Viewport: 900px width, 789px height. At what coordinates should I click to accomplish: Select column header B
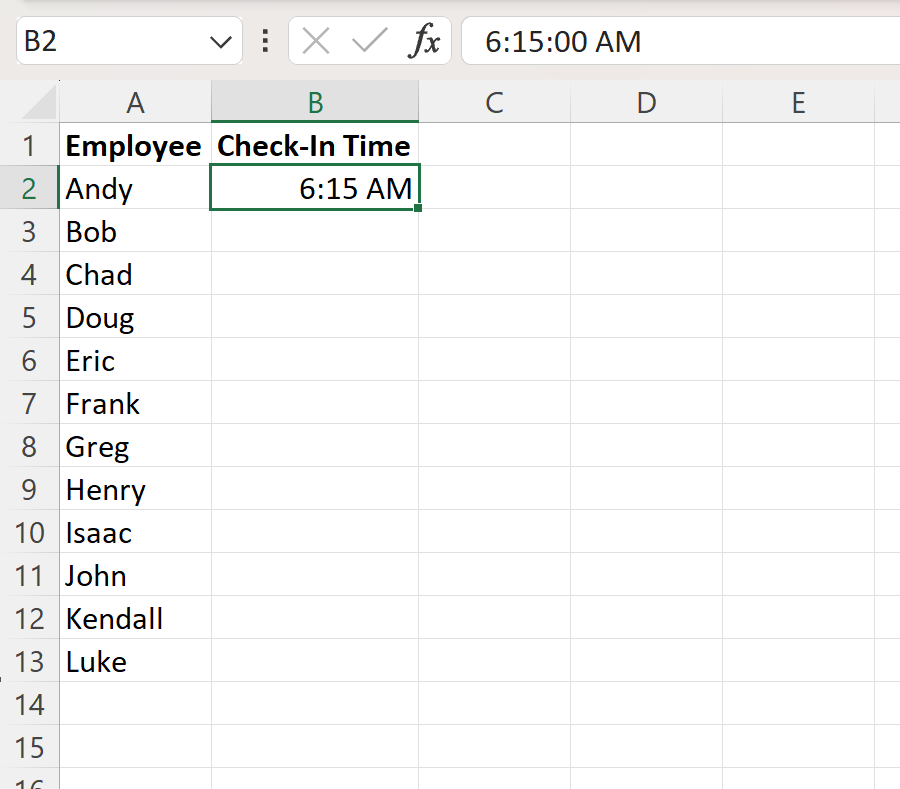(314, 103)
